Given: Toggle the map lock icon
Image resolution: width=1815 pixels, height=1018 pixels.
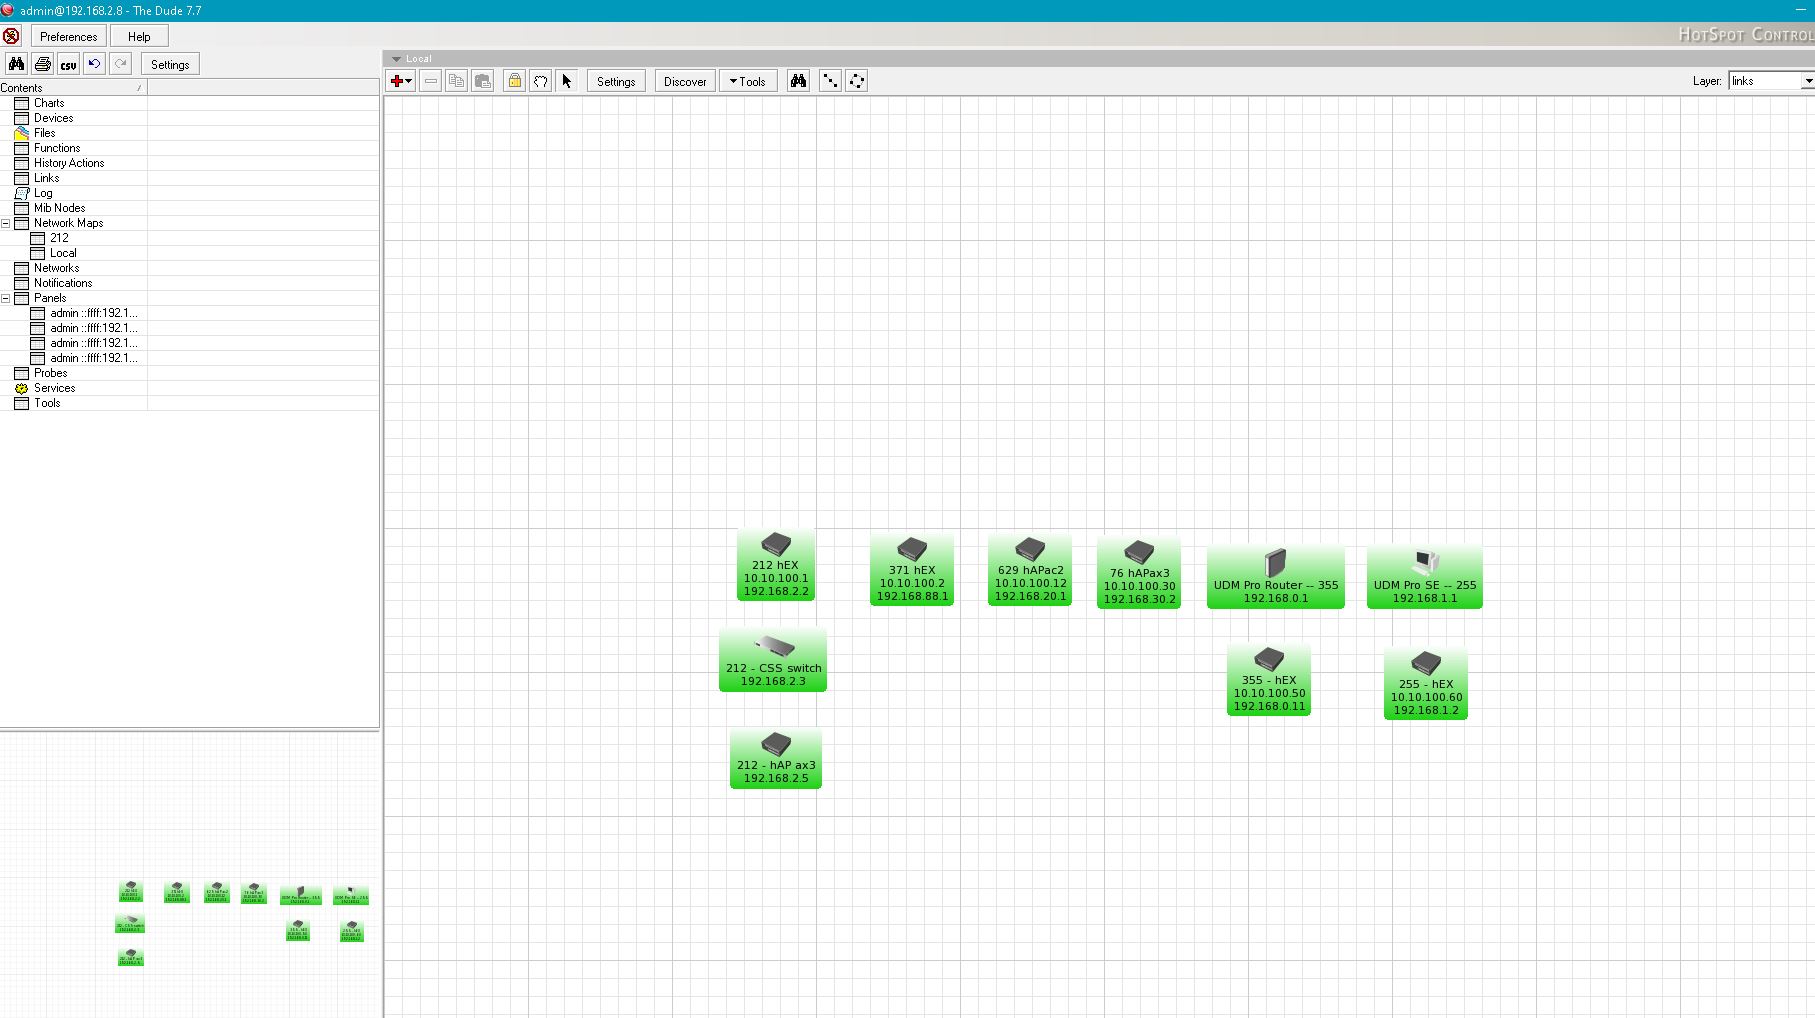Looking at the screenshot, I should click(514, 81).
